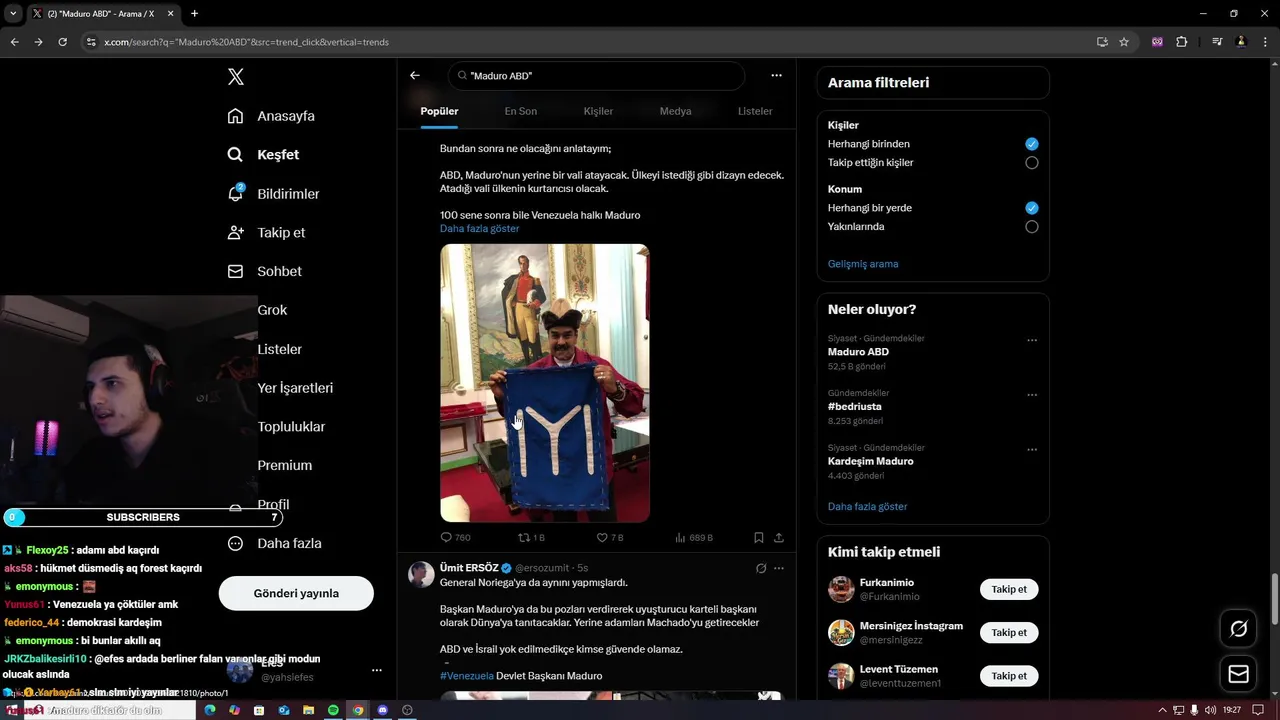1280x720 pixels.
Task: Open Gelişmiş arama link
Action: coord(863,264)
